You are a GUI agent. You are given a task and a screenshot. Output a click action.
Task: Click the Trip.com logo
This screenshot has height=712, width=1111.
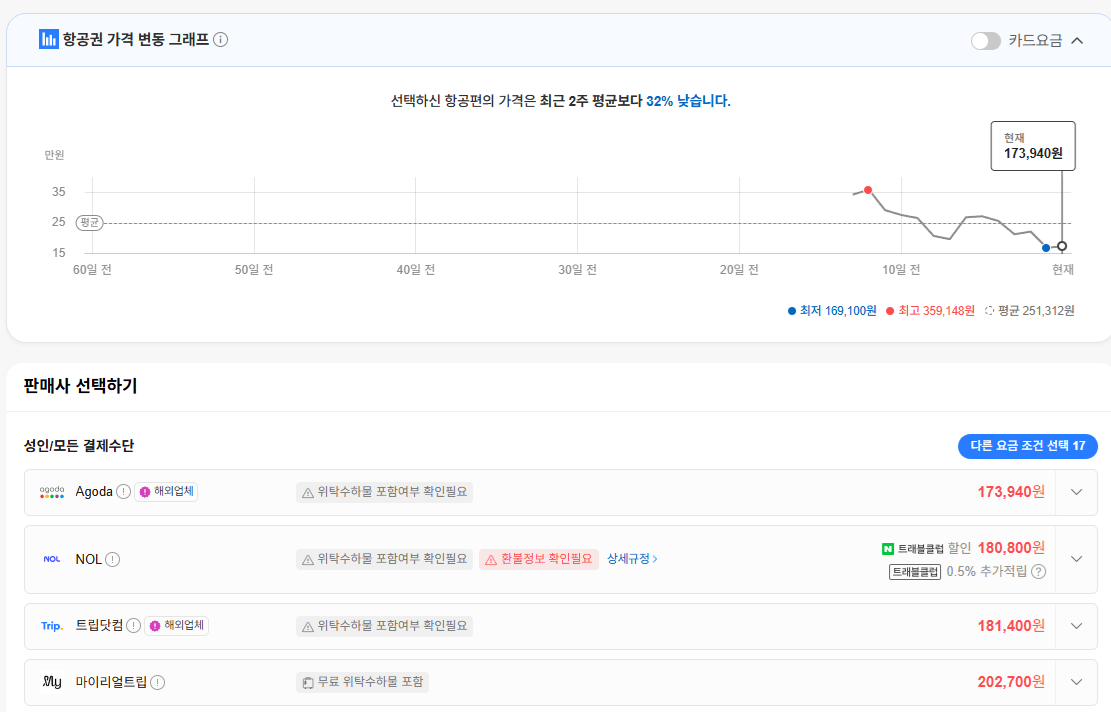coord(51,625)
